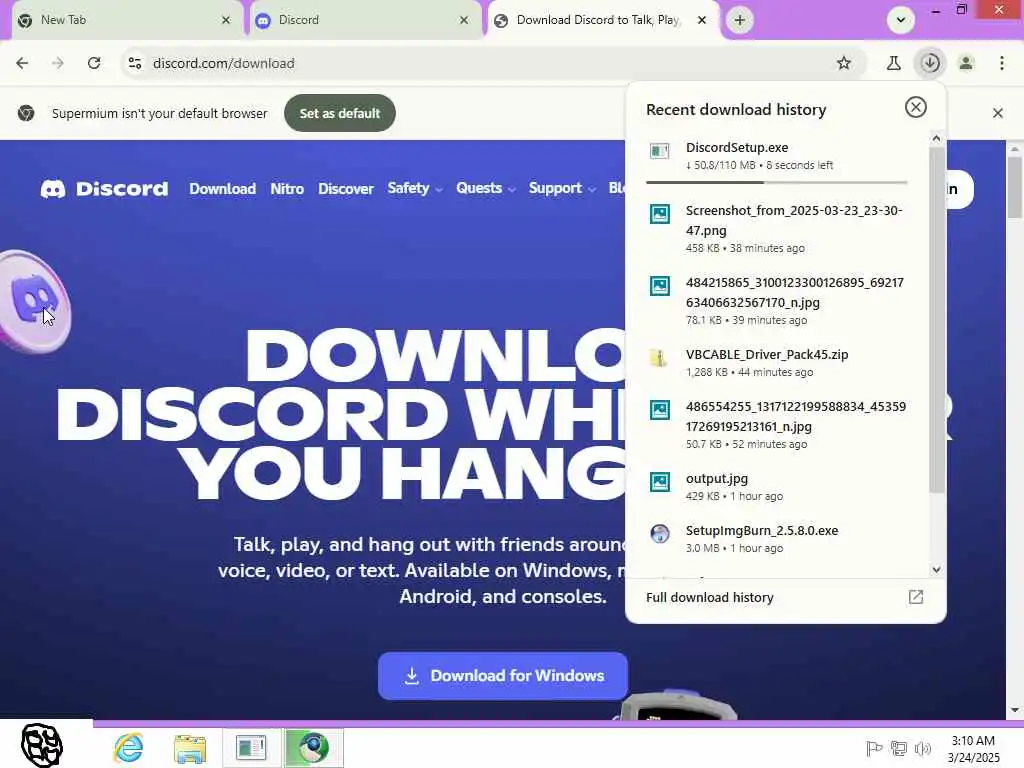Click the SetupImgBurn_2.5.8.0.exe icon
Image resolution: width=1024 pixels, height=768 pixels.
point(660,534)
